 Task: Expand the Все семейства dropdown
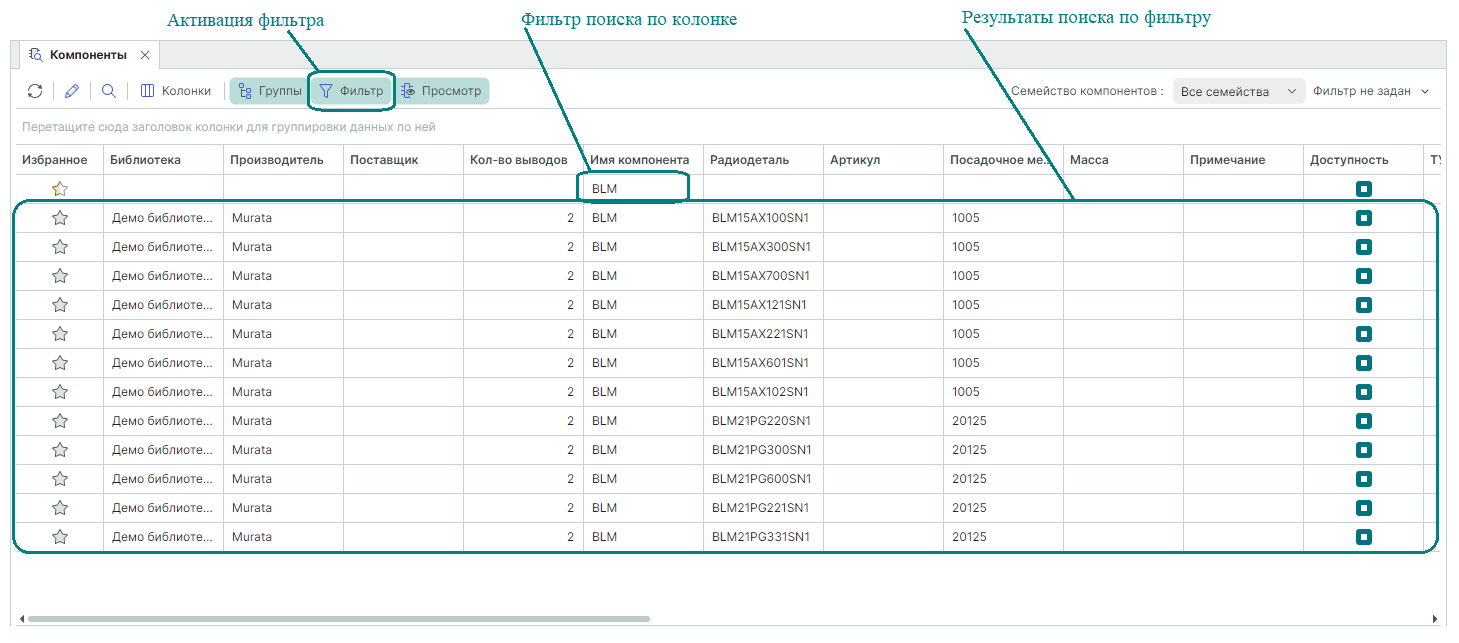tap(1238, 91)
